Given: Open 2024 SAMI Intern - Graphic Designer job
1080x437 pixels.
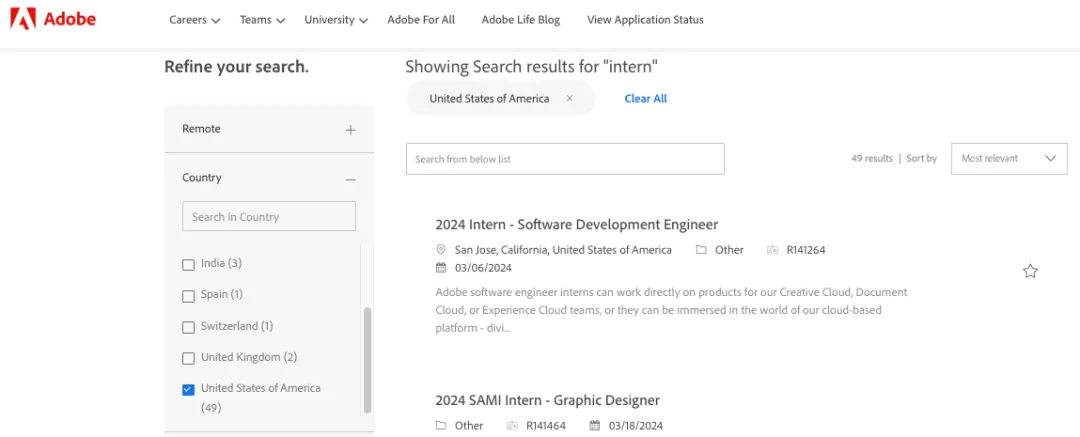Looking at the screenshot, I should tap(548, 400).
